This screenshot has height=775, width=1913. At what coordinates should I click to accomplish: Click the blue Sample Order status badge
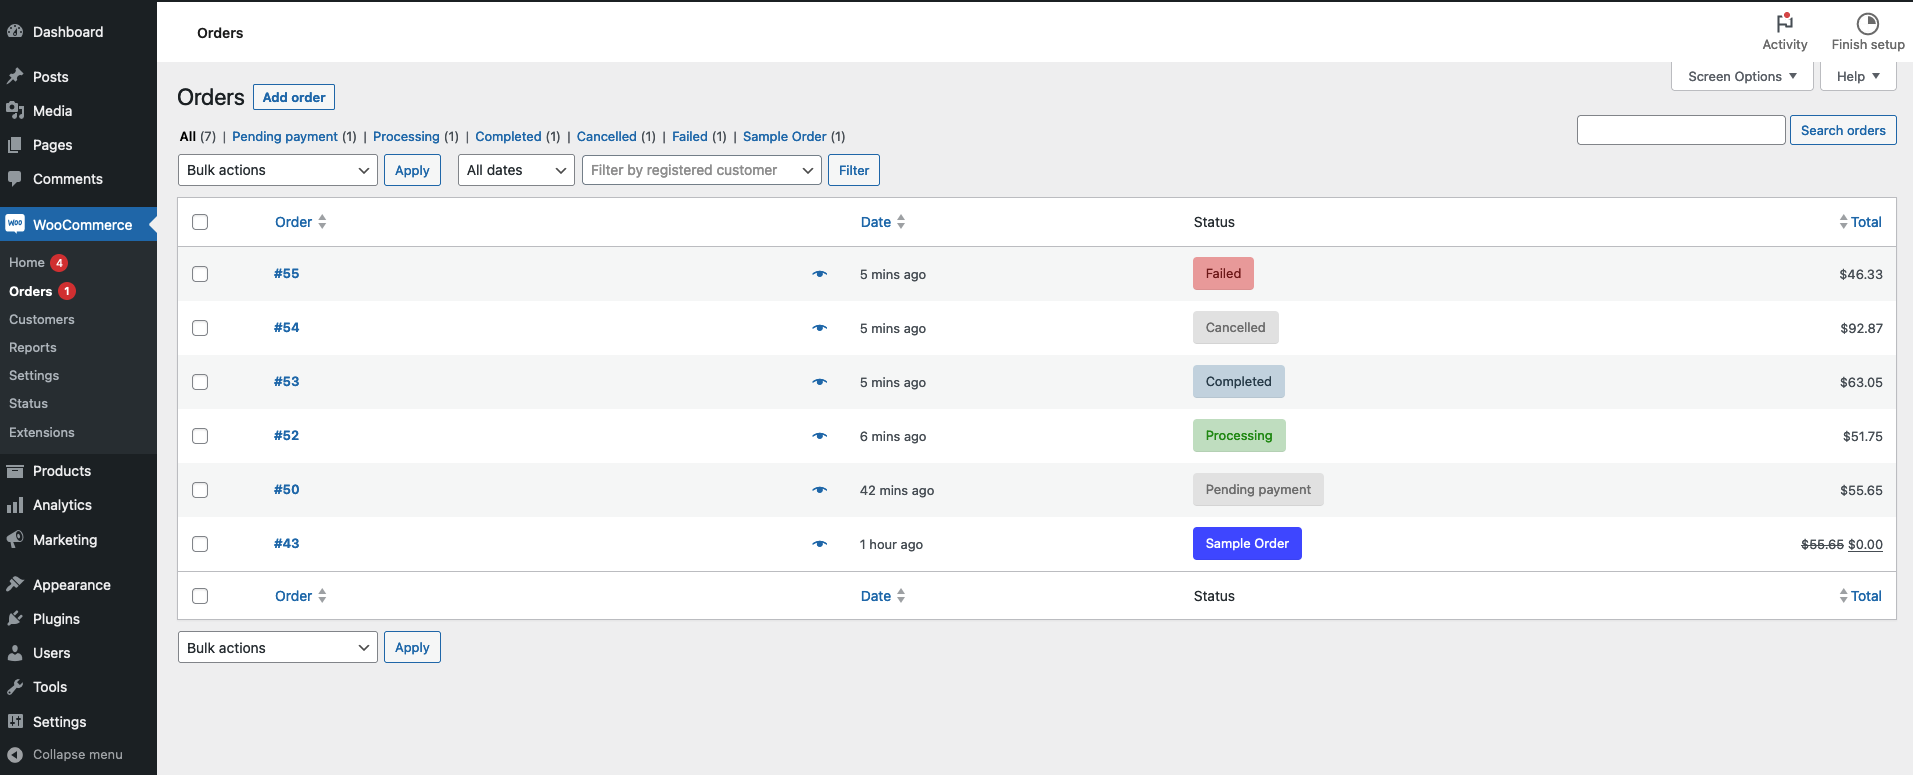pyautogui.click(x=1246, y=544)
